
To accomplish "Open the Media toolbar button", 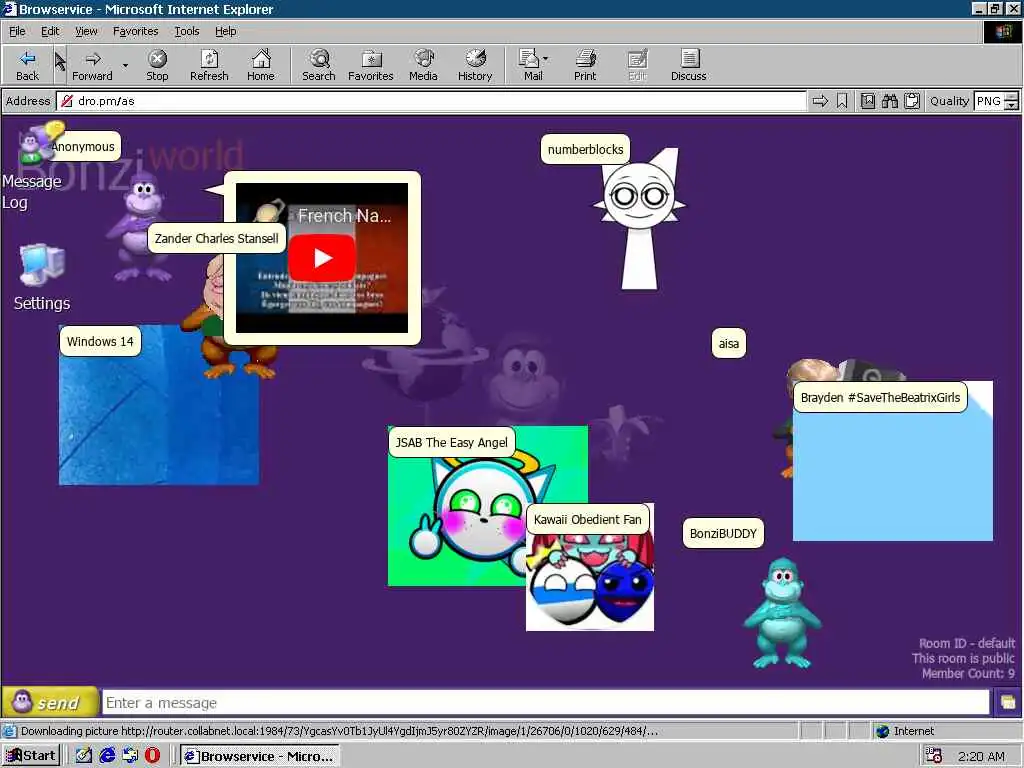I will (x=423, y=65).
